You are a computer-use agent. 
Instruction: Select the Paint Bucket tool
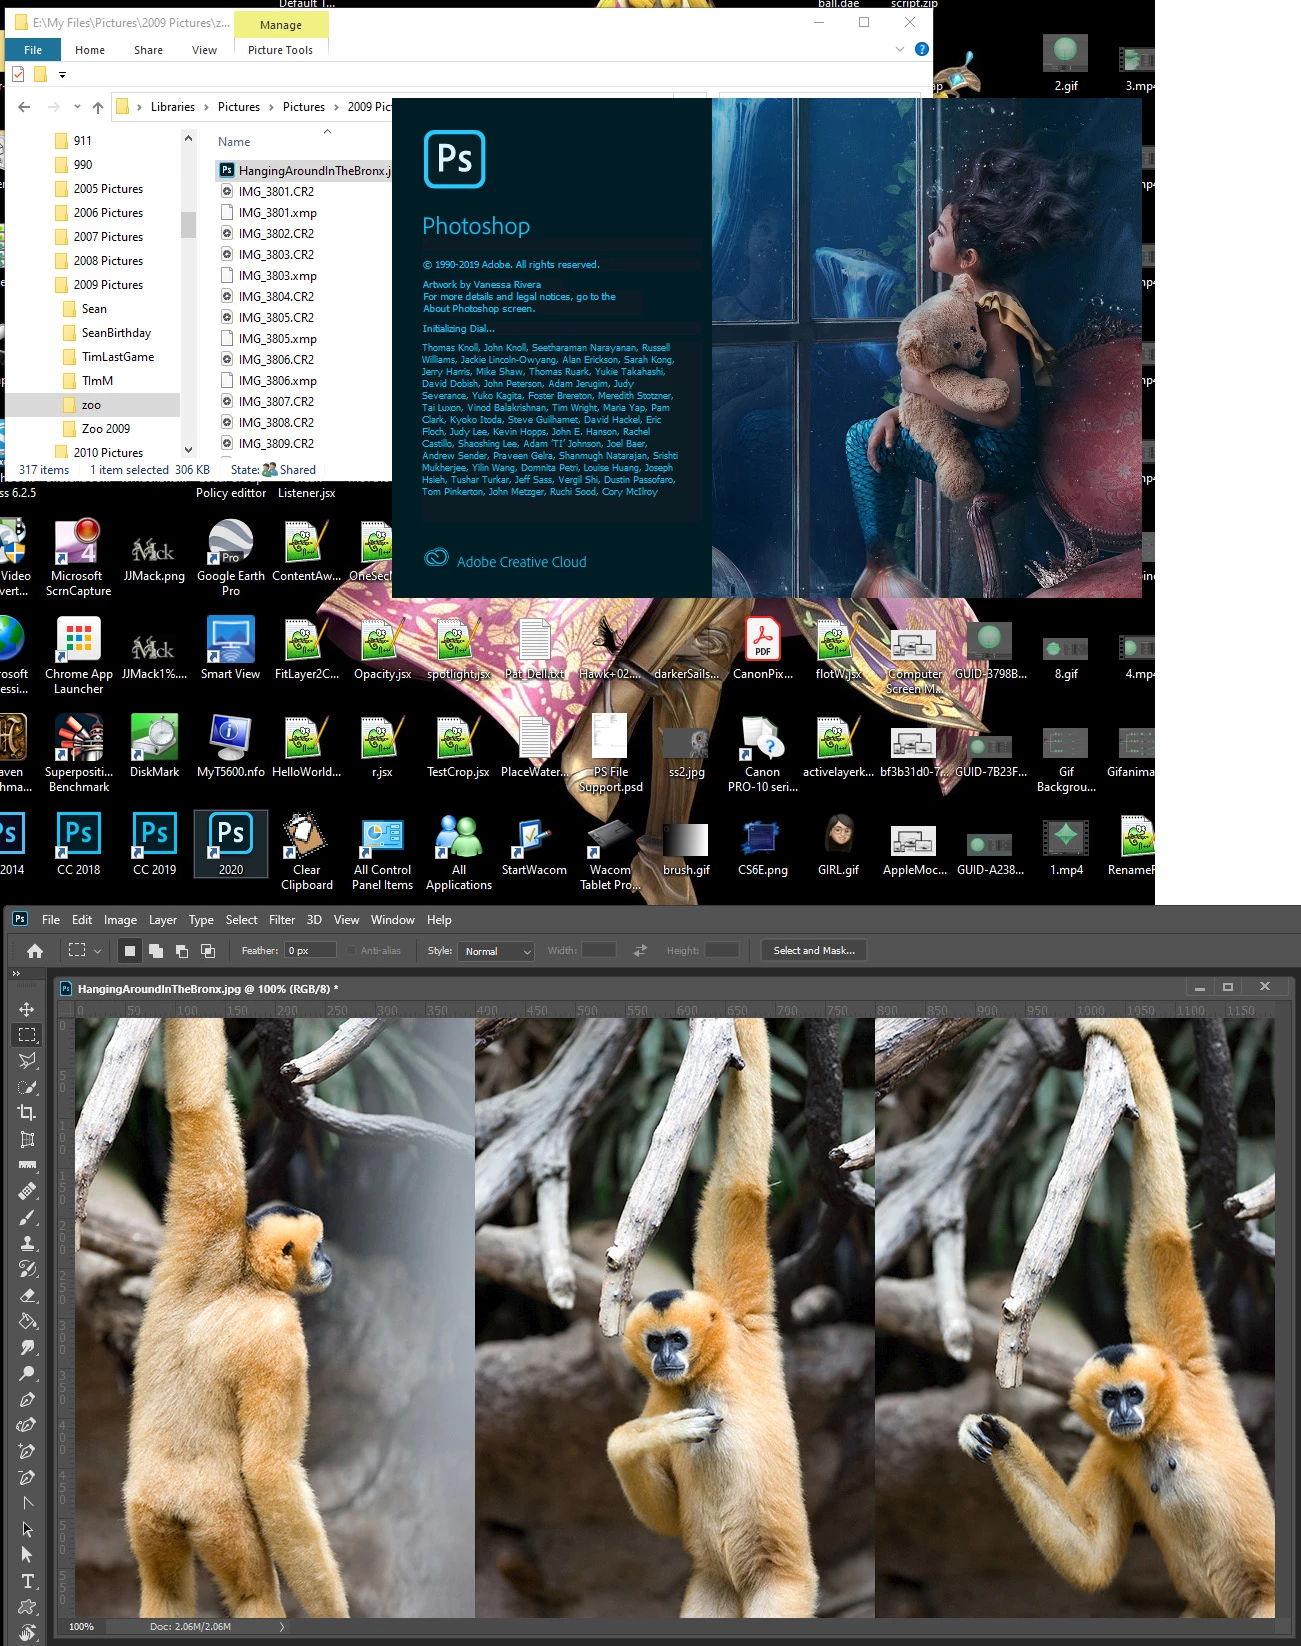[x=27, y=1321]
